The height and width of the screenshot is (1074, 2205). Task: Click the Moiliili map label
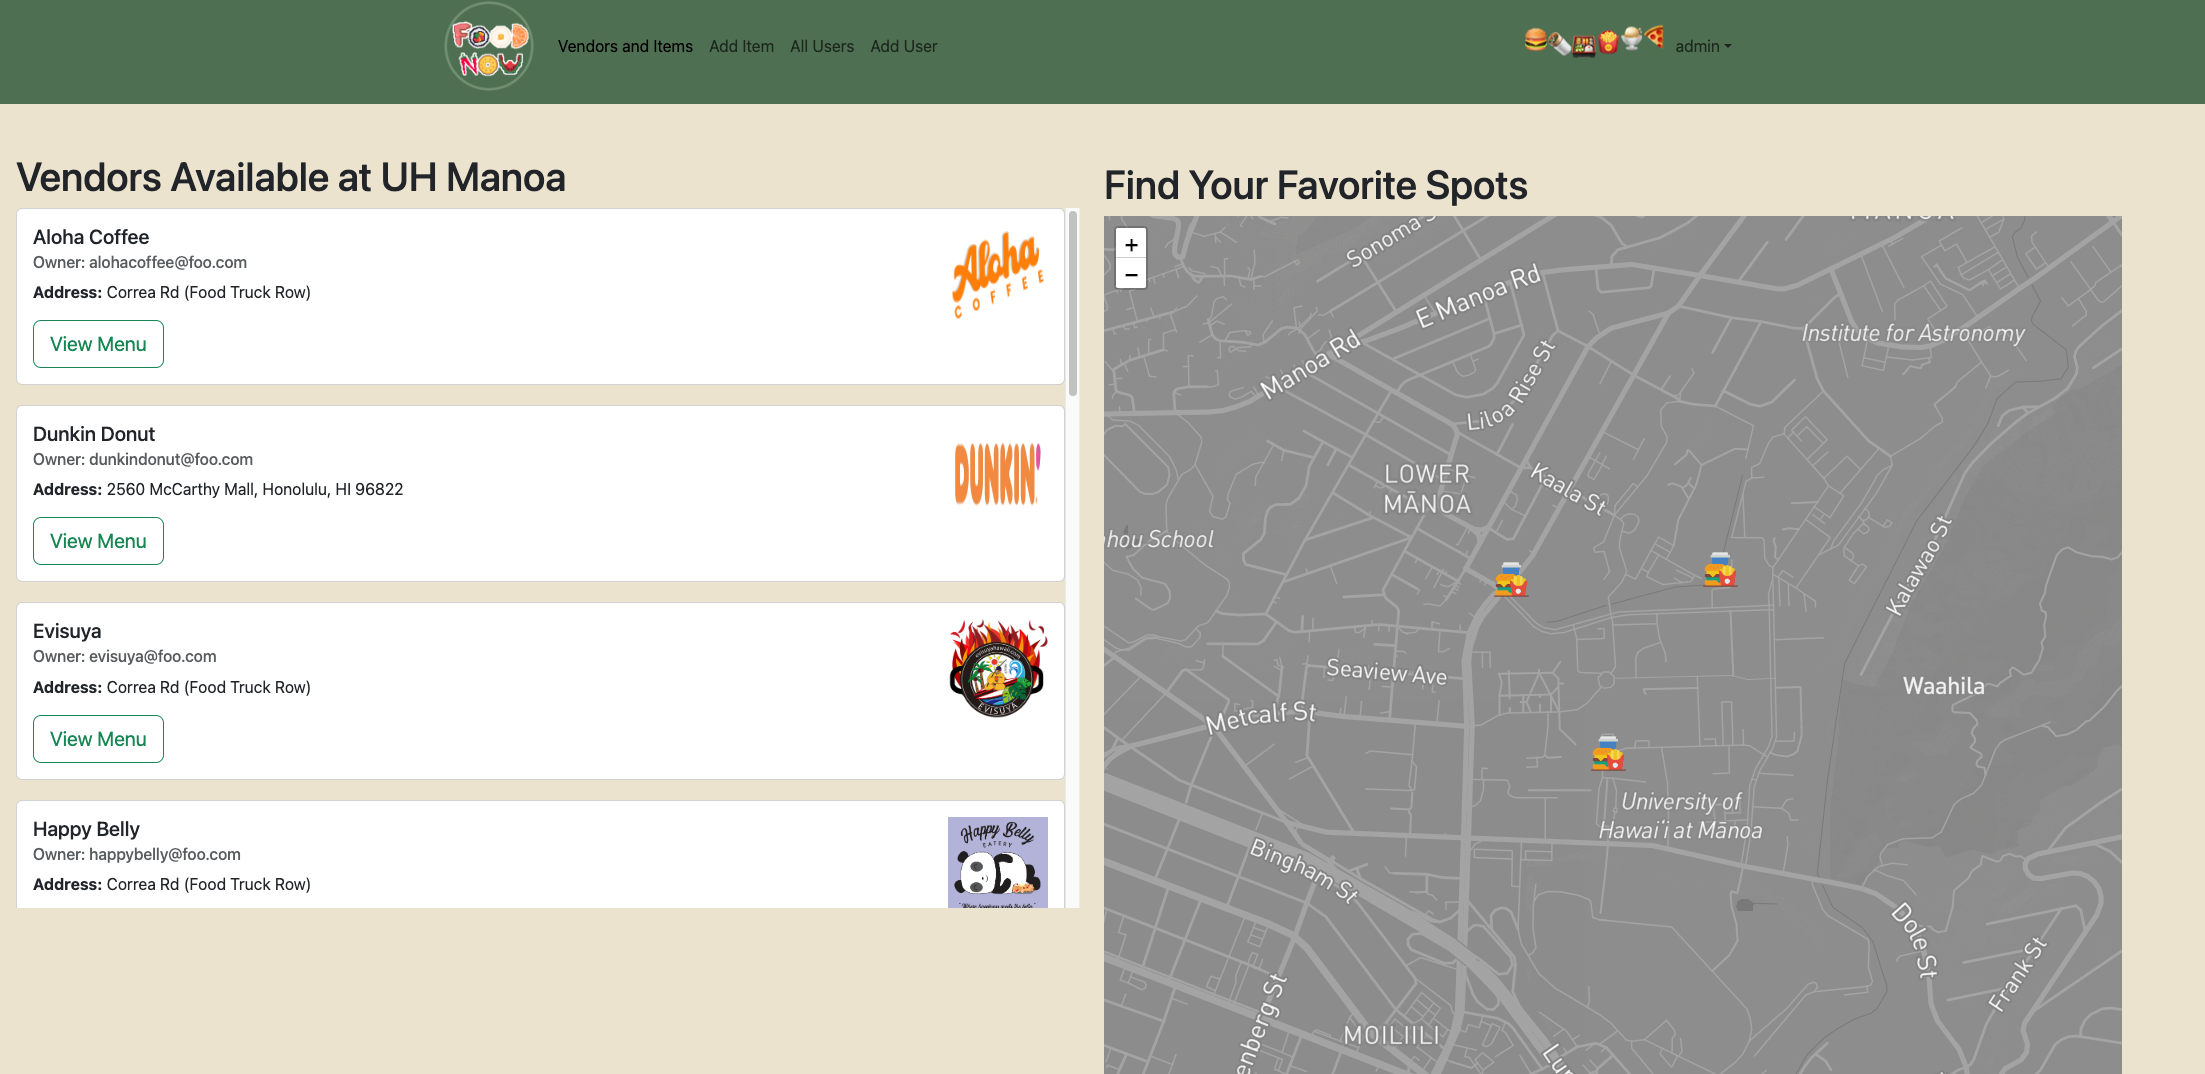[x=1391, y=1035]
